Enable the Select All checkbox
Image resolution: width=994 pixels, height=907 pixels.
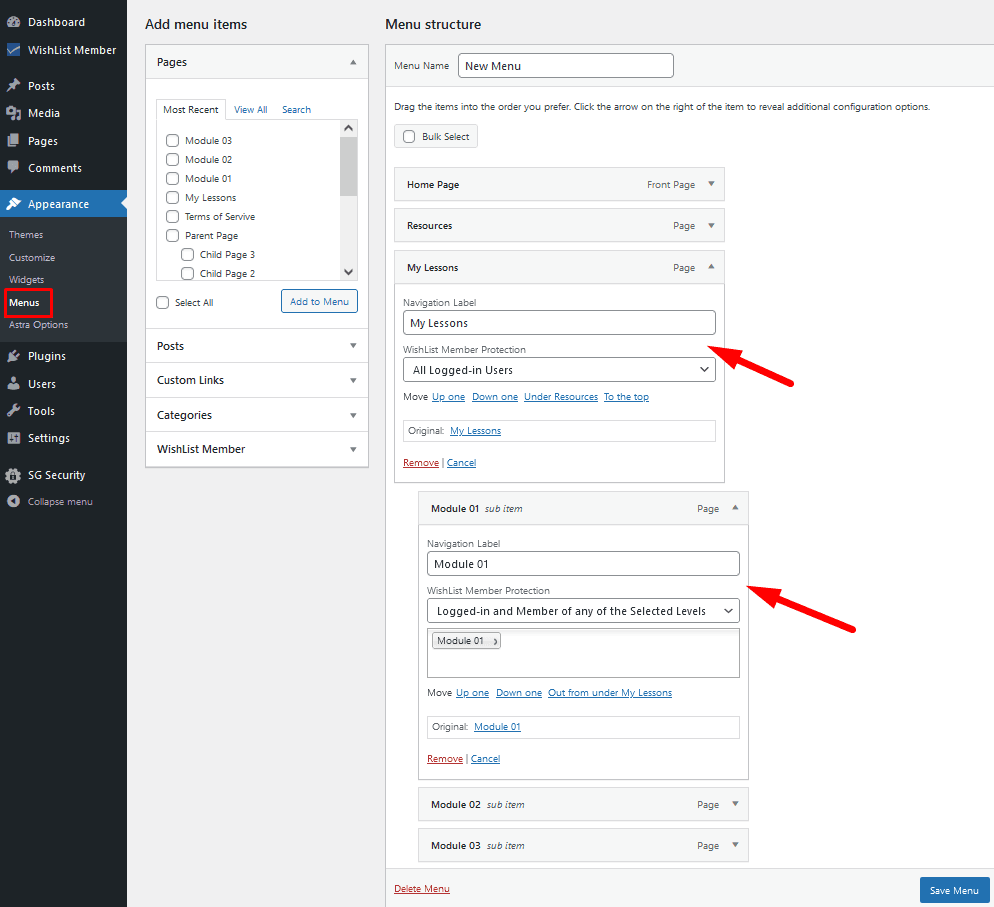[163, 302]
